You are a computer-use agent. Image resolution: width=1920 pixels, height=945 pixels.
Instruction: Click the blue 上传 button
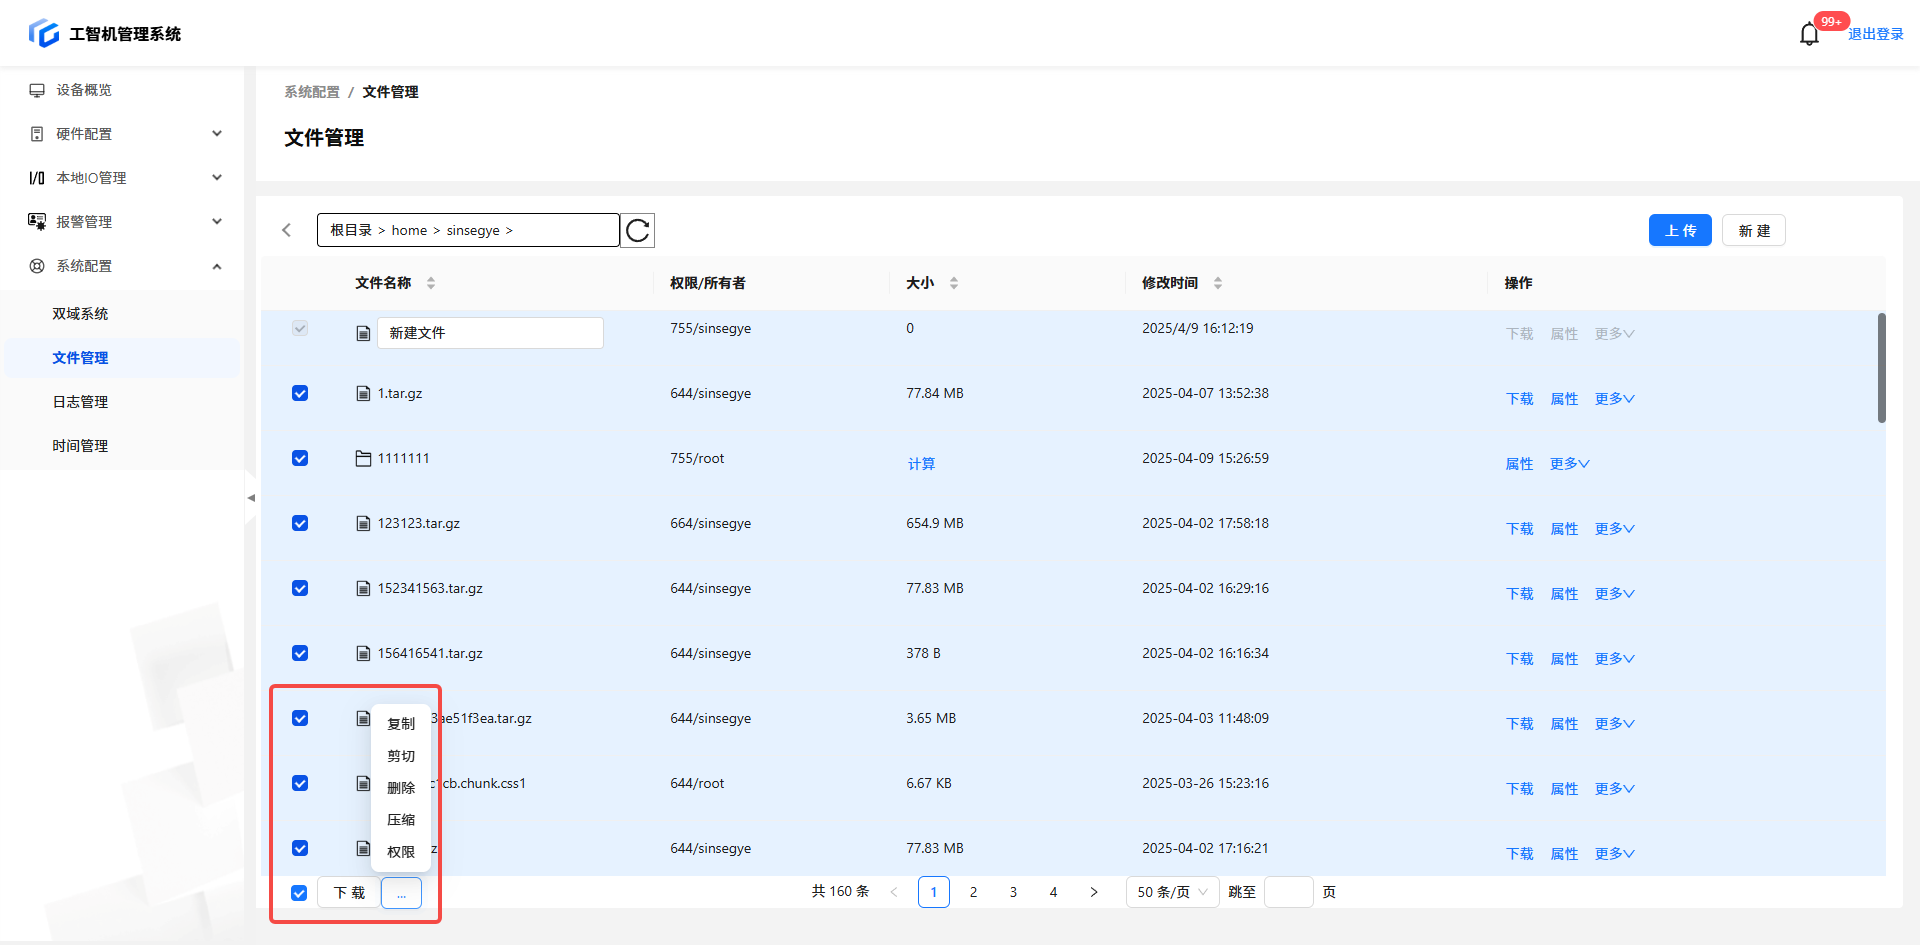click(x=1680, y=231)
